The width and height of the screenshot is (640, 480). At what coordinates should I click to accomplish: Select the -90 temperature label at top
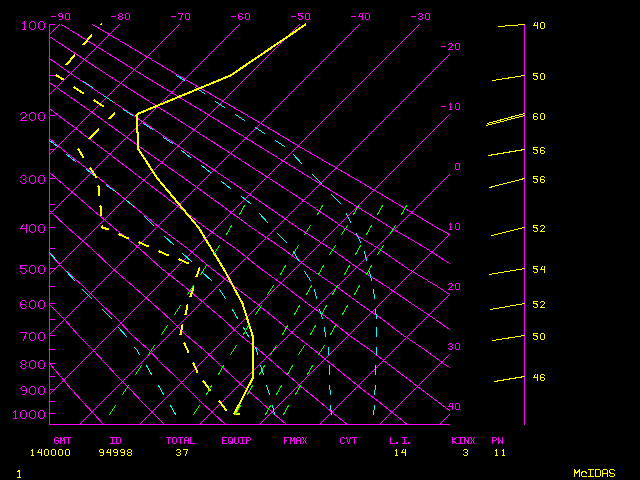60,16
